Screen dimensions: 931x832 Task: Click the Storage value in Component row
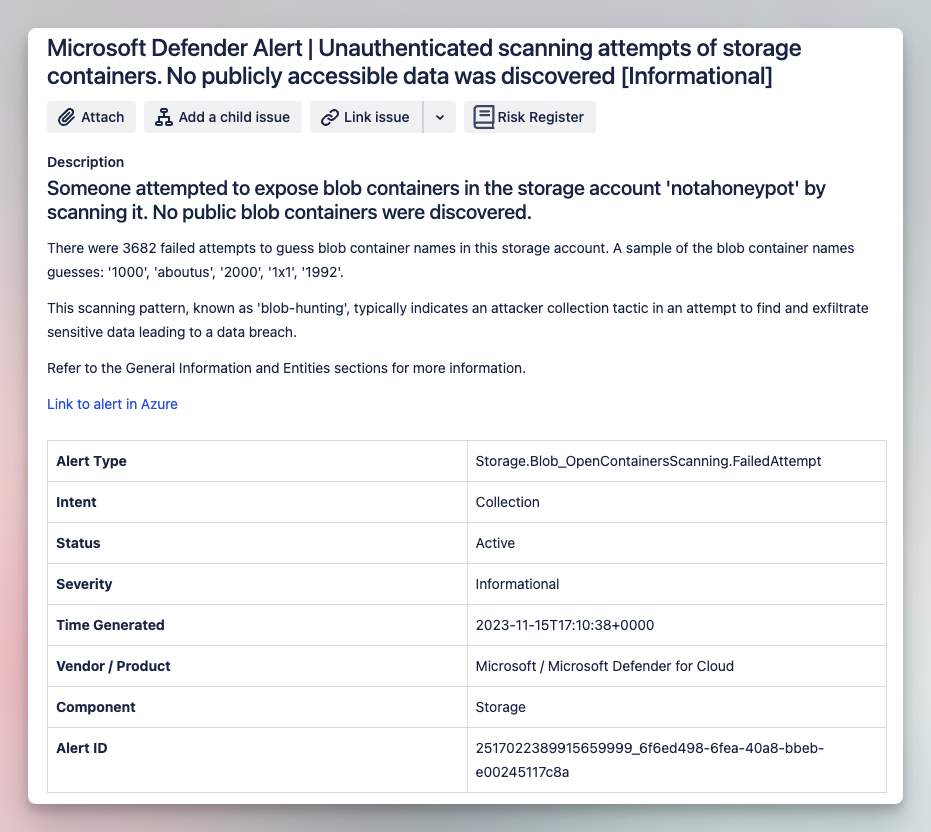pos(501,707)
